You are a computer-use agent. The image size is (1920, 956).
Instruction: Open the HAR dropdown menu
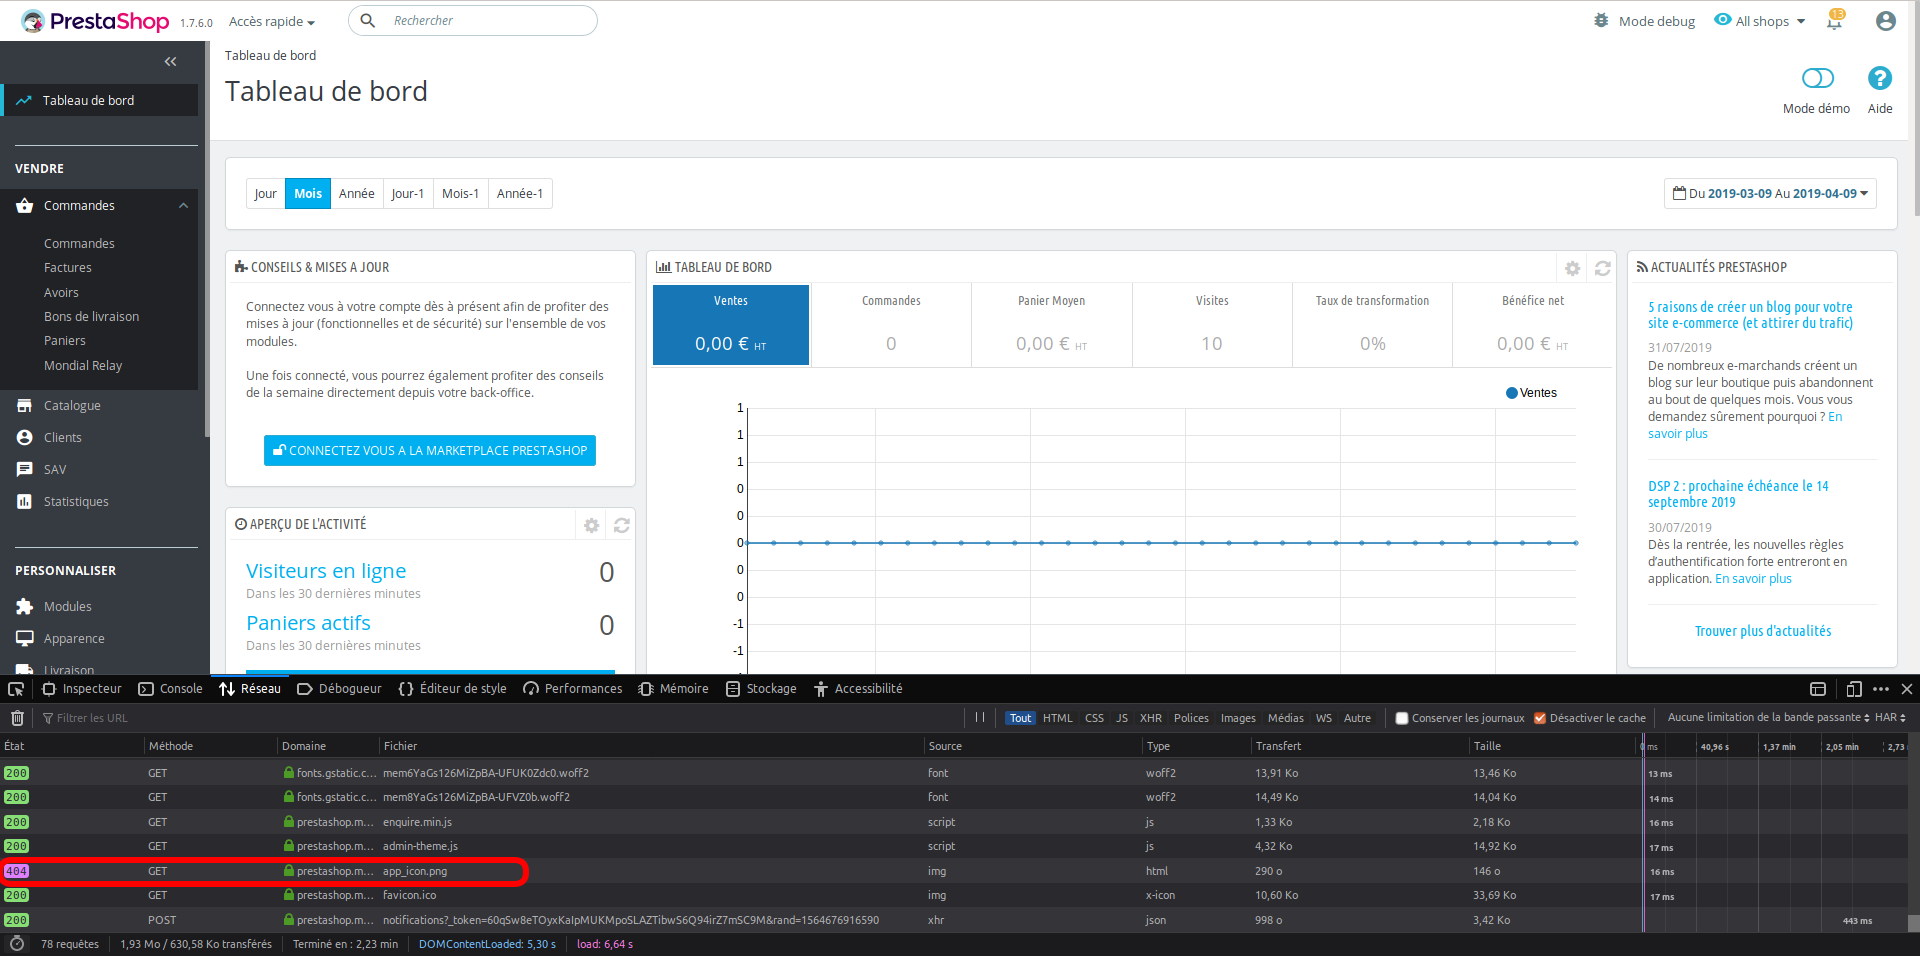(x=1890, y=718)
